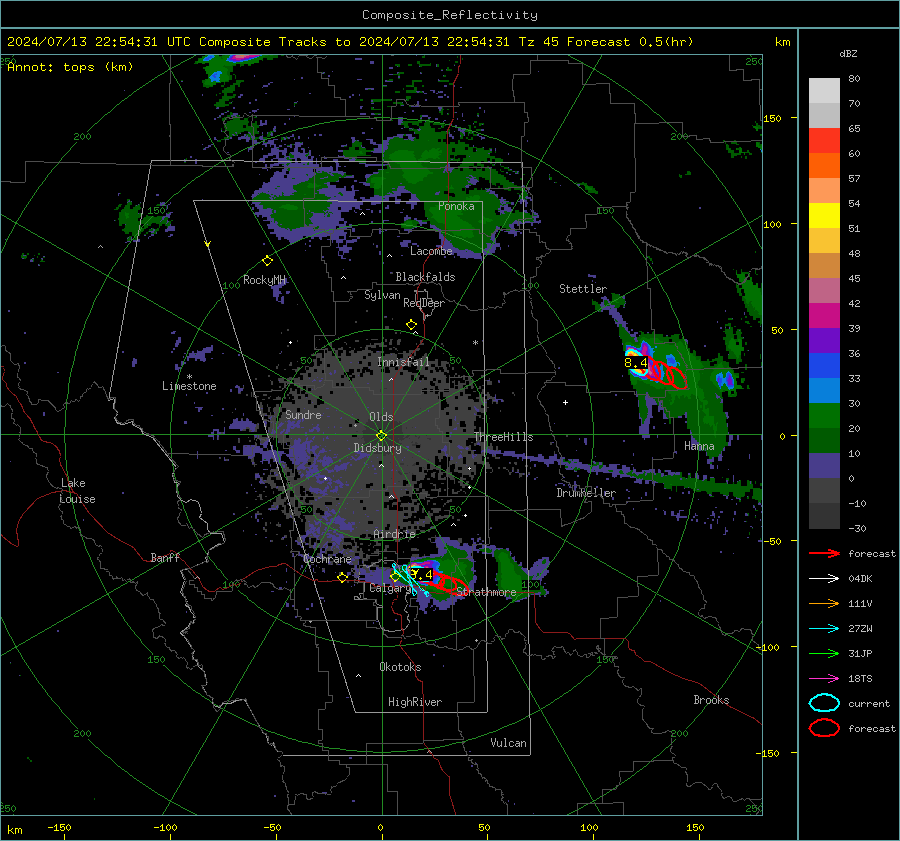Viewport: 900px width, 841px height.
Task: Click the yellow radar center marker above Didsbury
Action: (x=381, y=435)
